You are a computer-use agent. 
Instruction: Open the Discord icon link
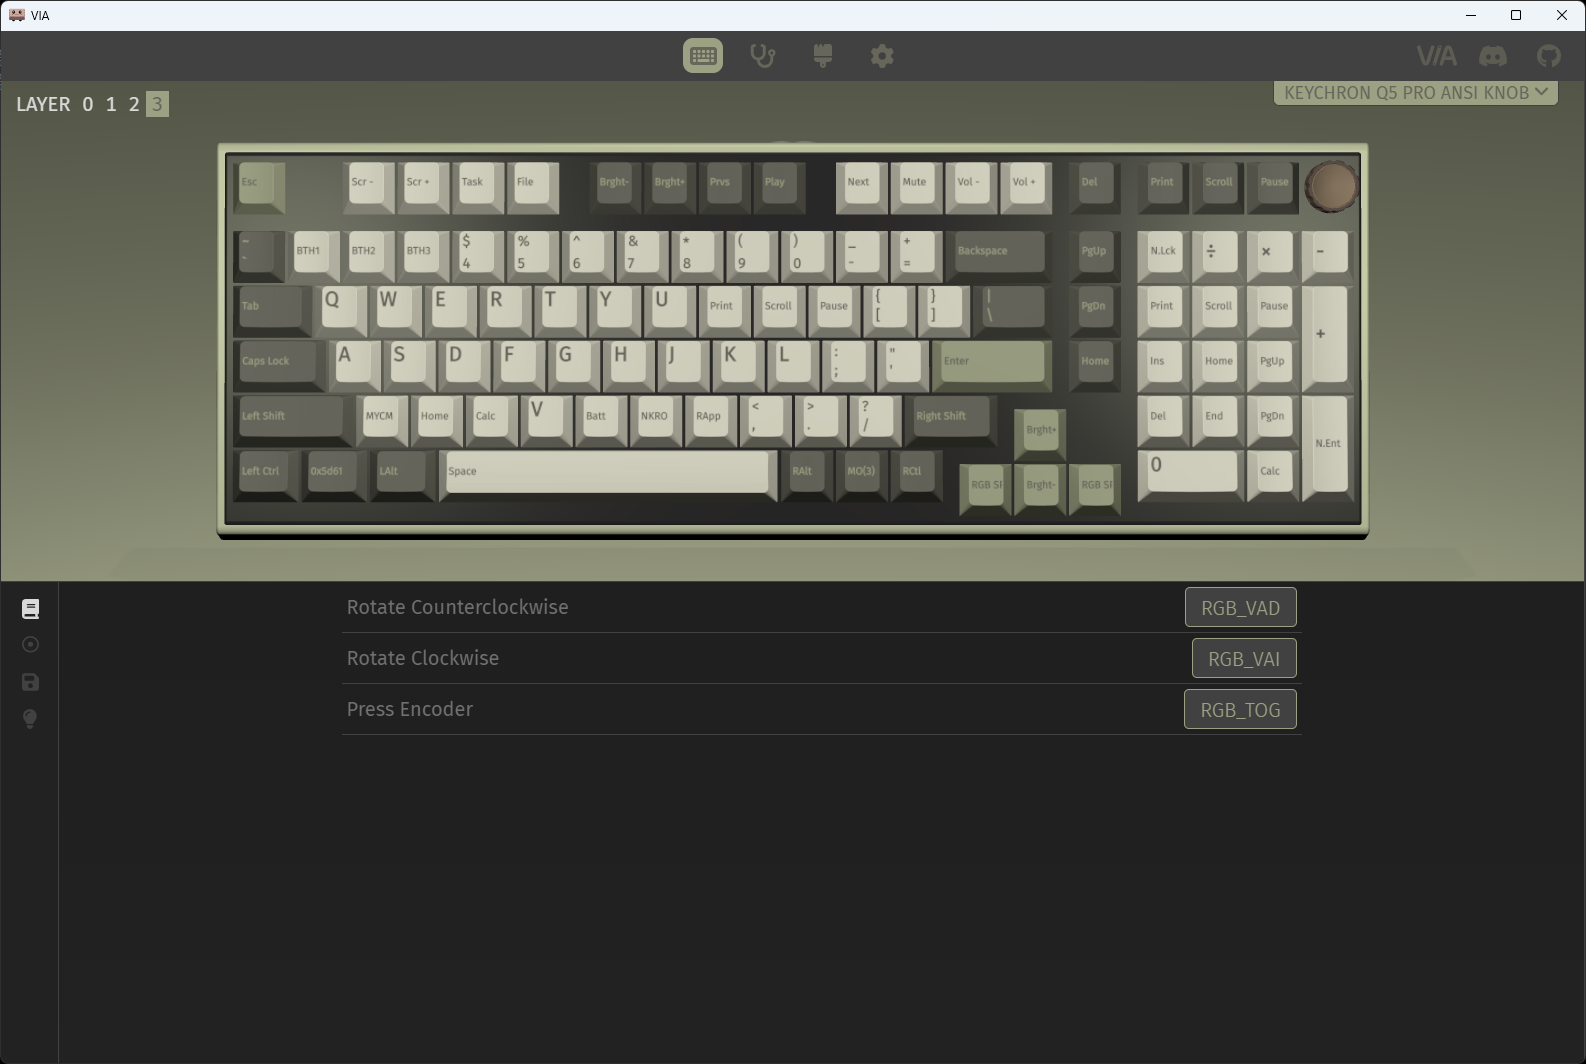point(1493,56)
